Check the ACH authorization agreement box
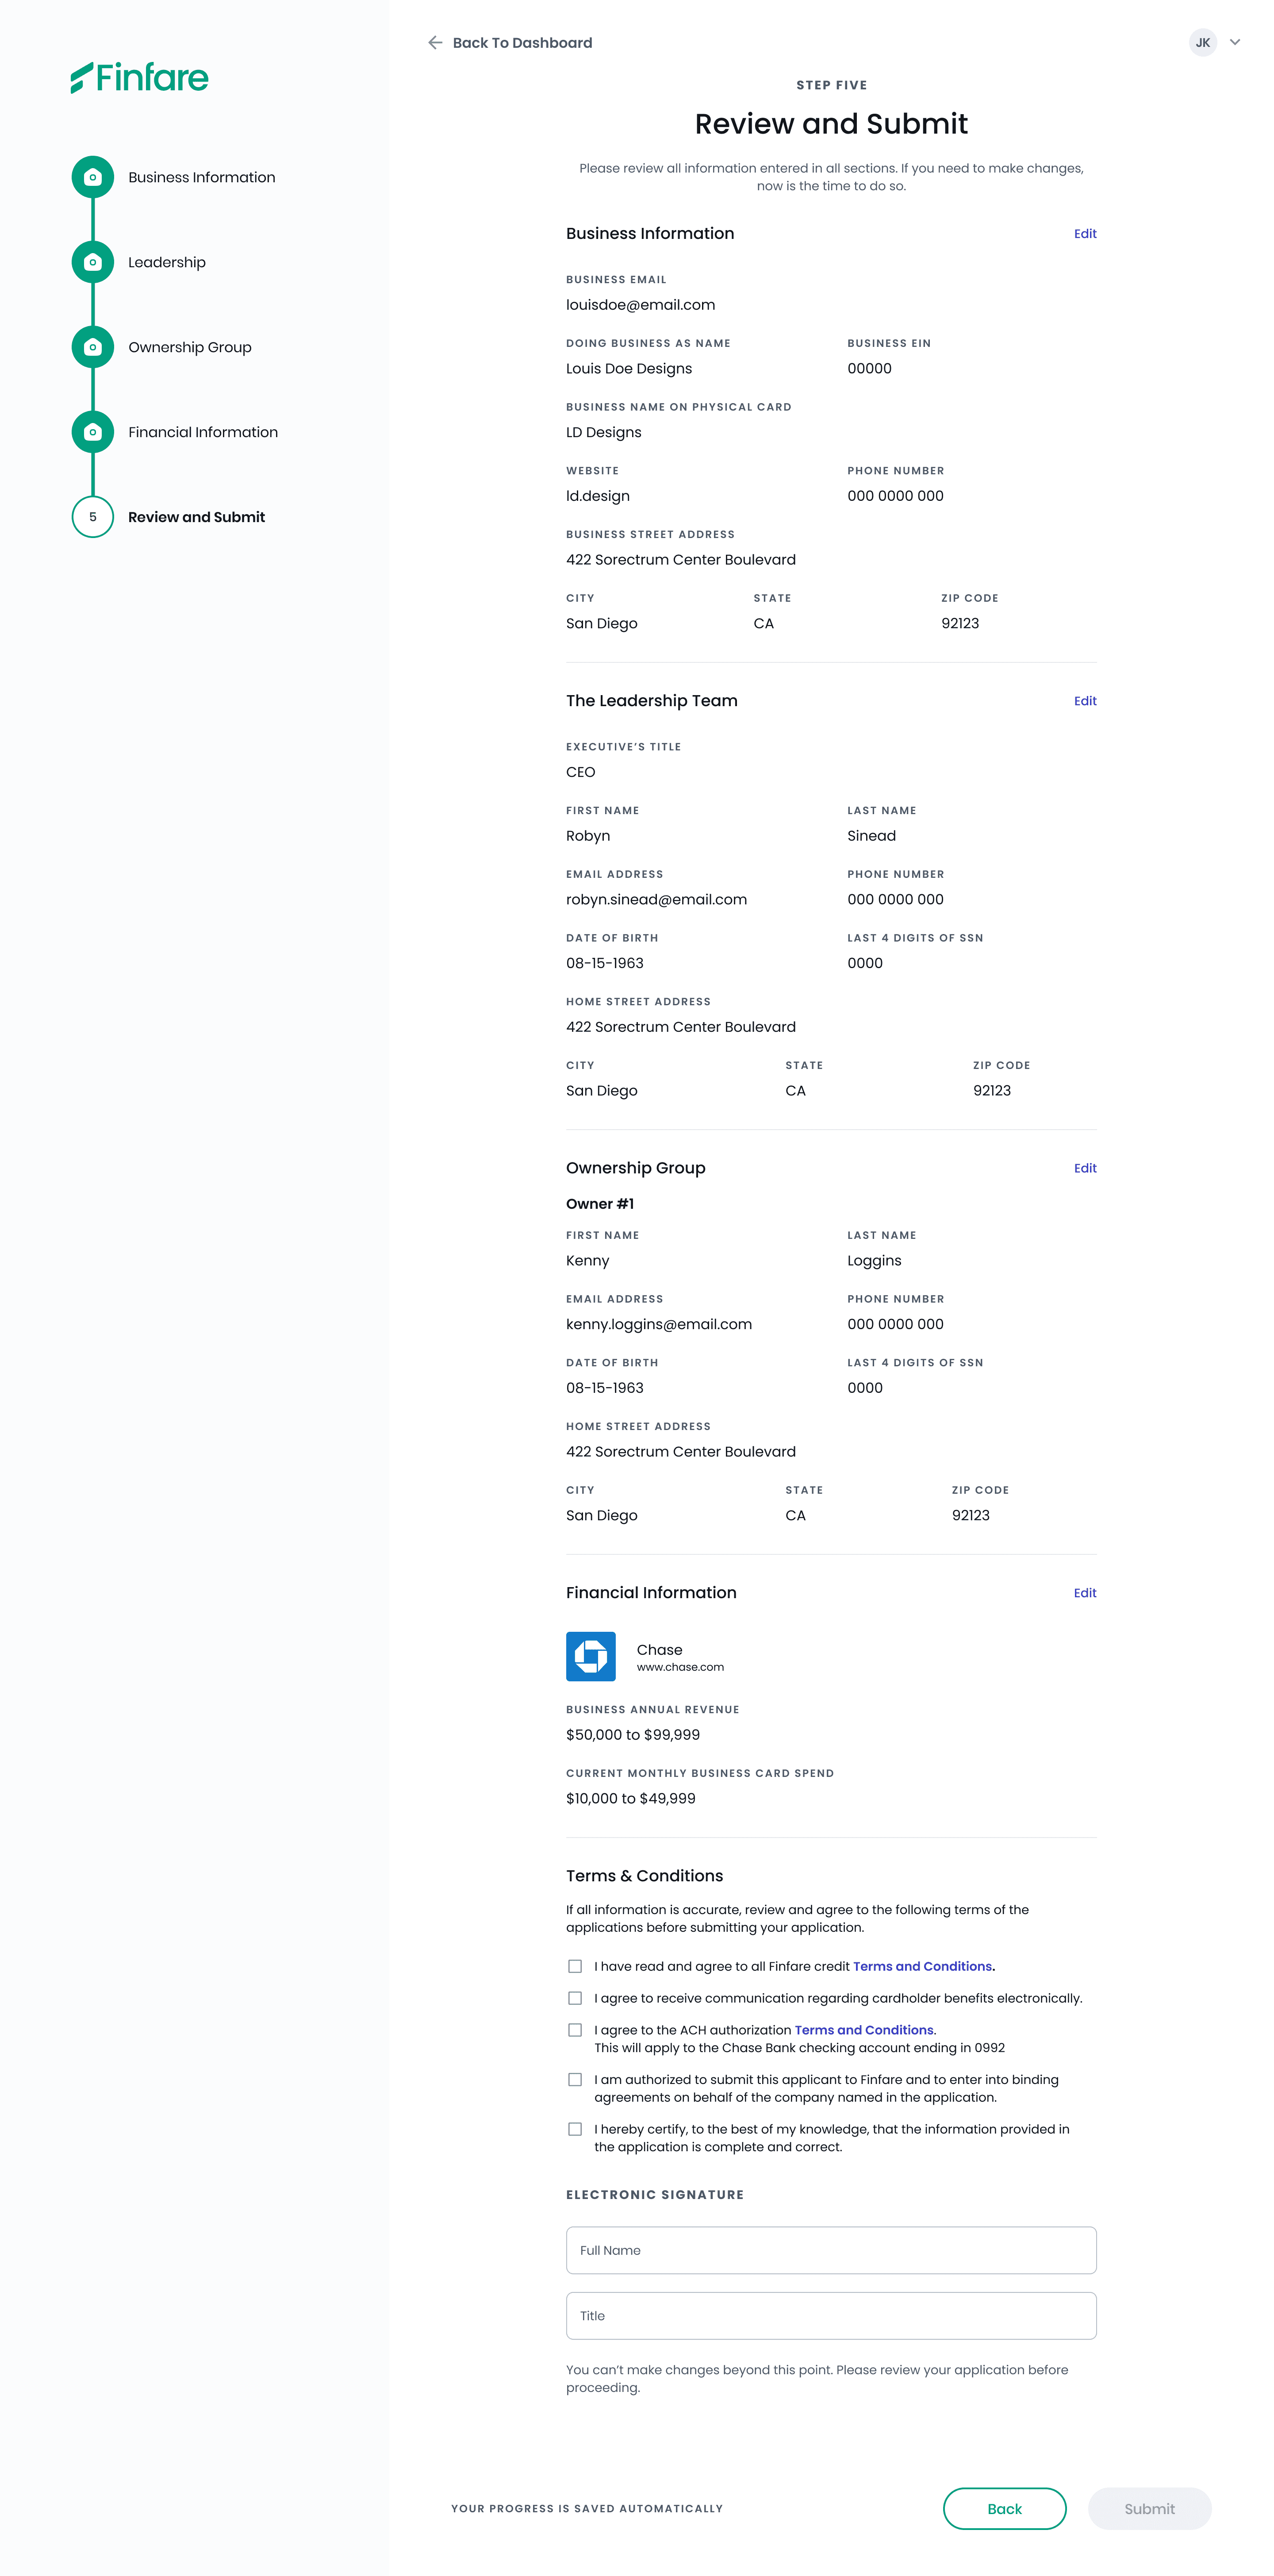 575,2030
